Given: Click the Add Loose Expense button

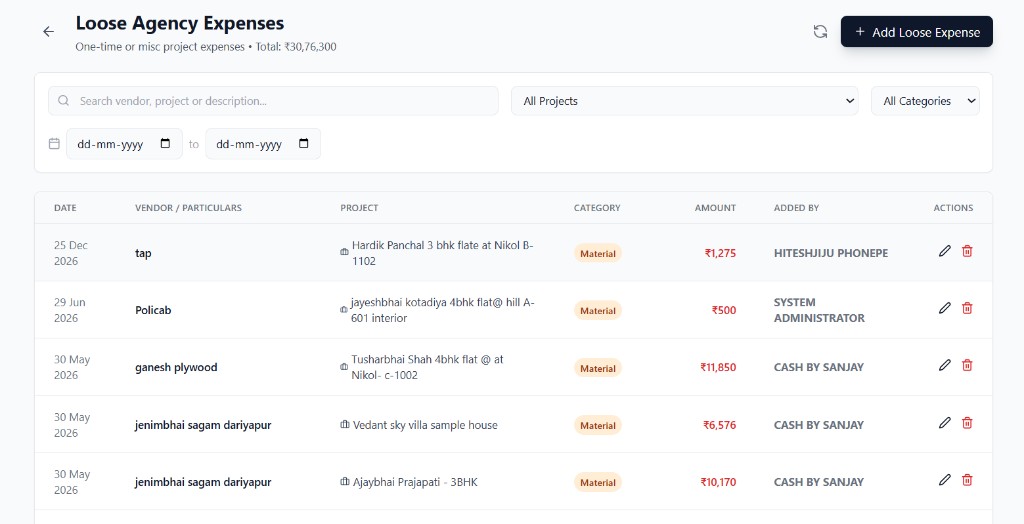Looking at the screenshot, I should click(x=916, y=32).
